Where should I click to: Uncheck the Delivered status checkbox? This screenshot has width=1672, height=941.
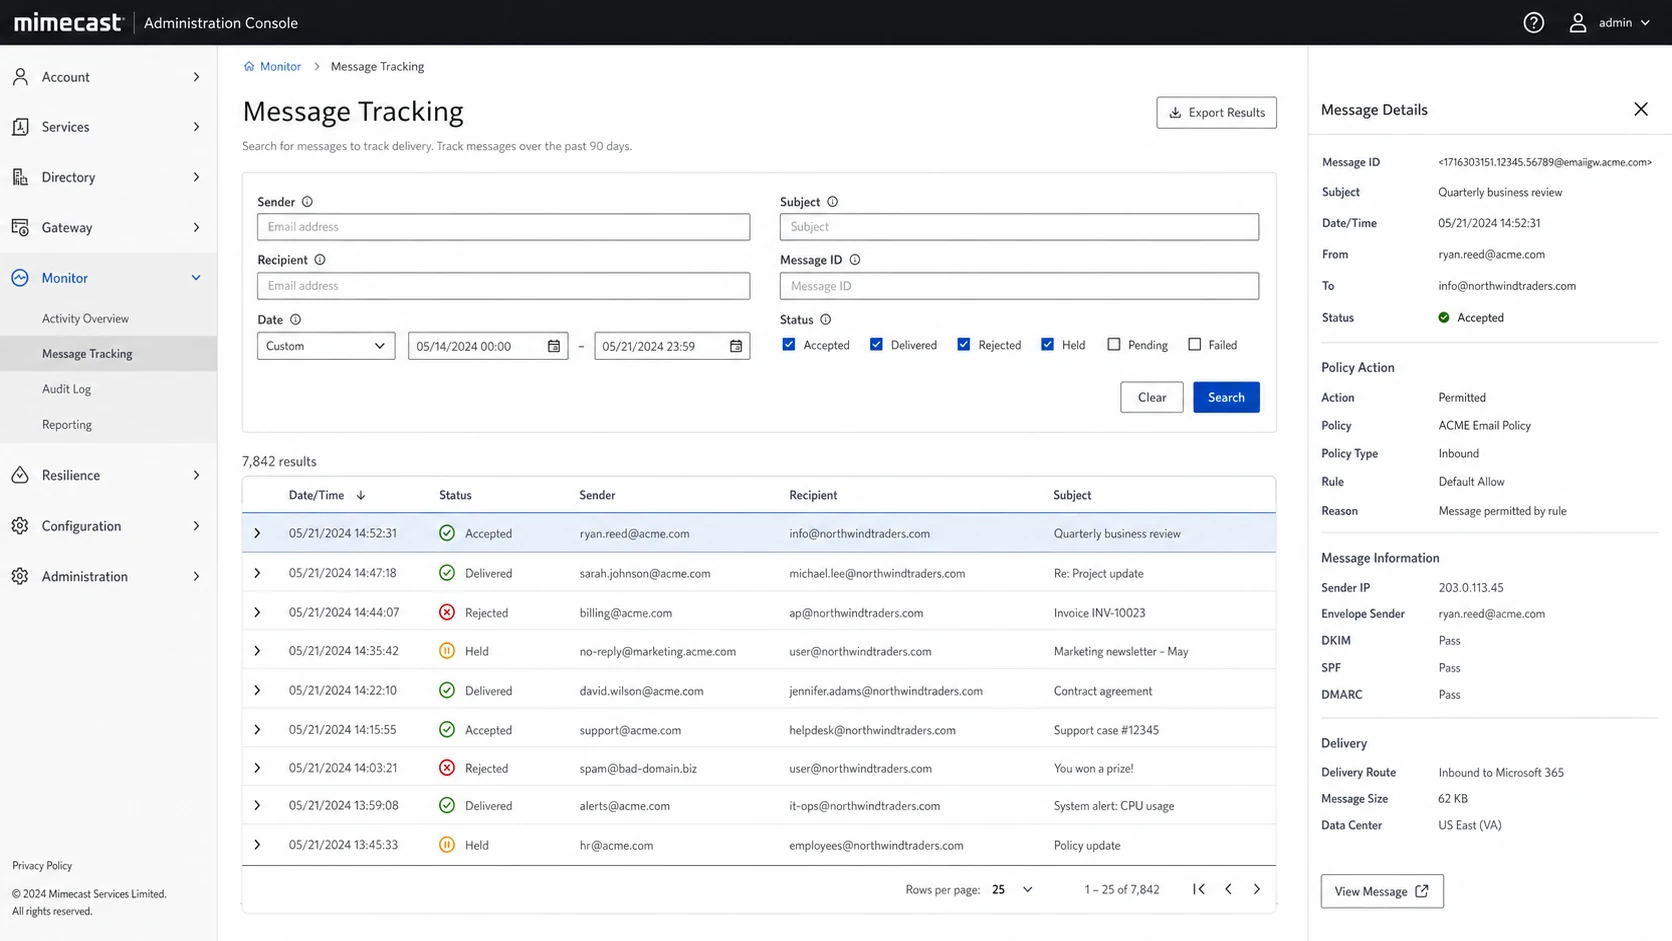pos(876,345)
